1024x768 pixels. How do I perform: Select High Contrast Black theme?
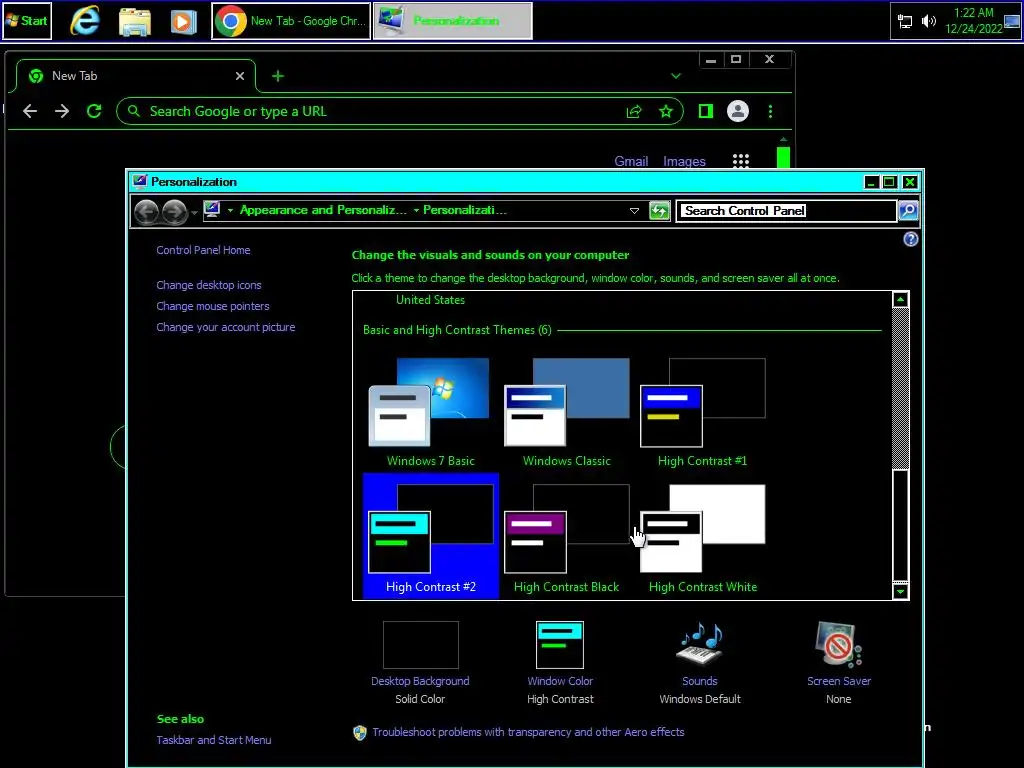click(566, 536)
